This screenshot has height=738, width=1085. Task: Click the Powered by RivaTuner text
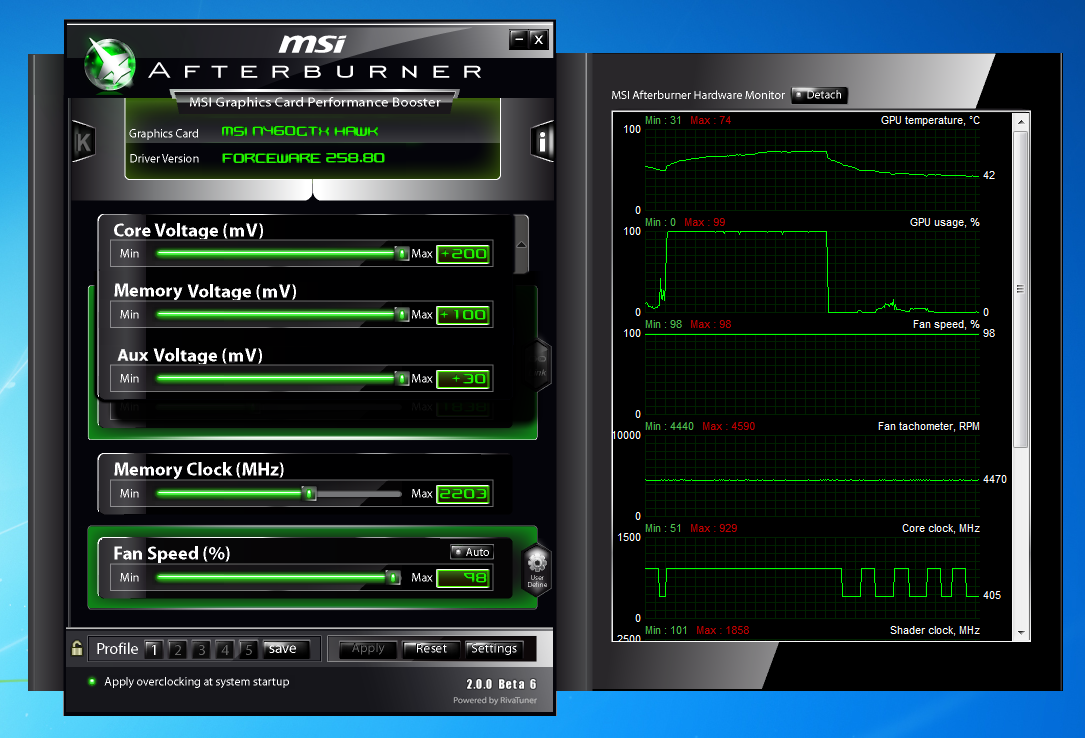495,700
